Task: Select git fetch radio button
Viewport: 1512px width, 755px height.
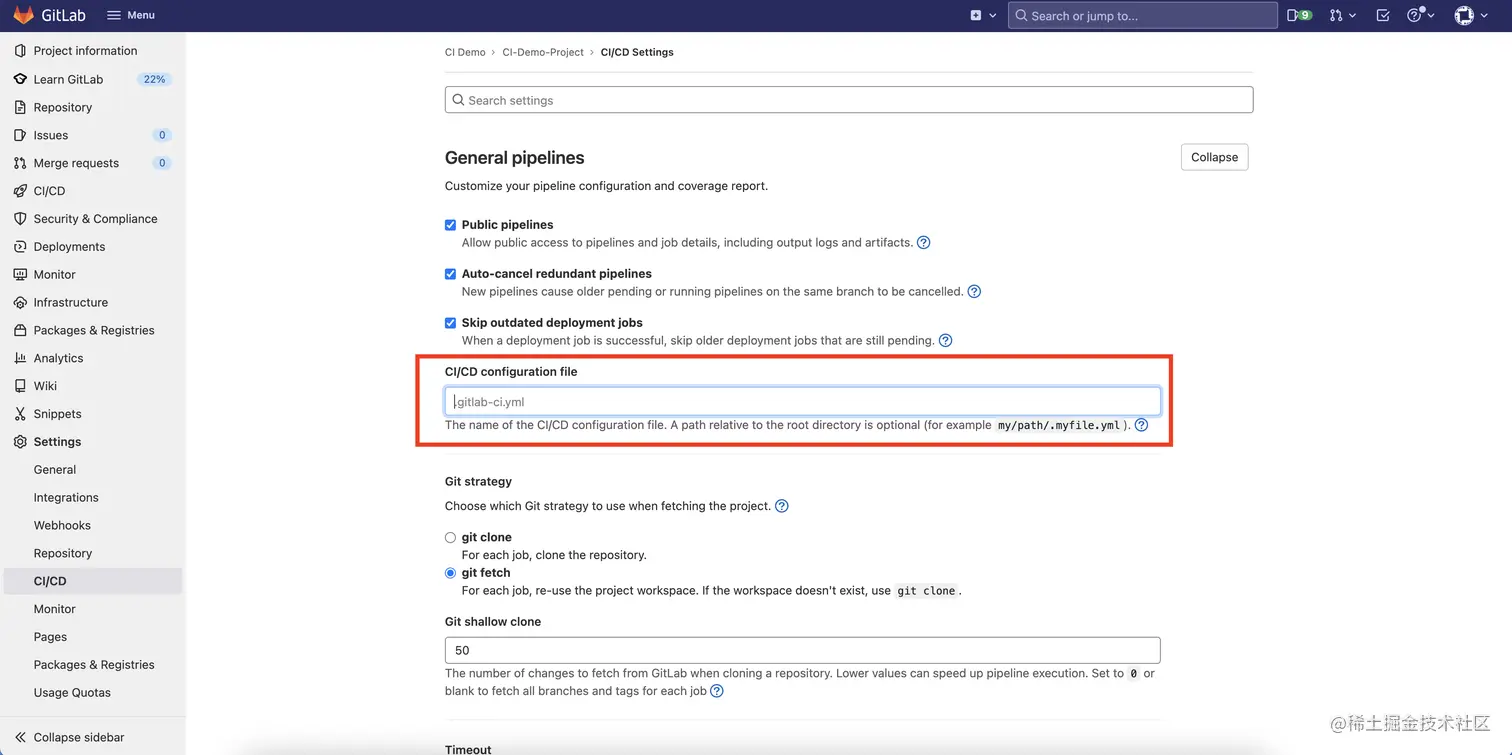Action: 450,573
